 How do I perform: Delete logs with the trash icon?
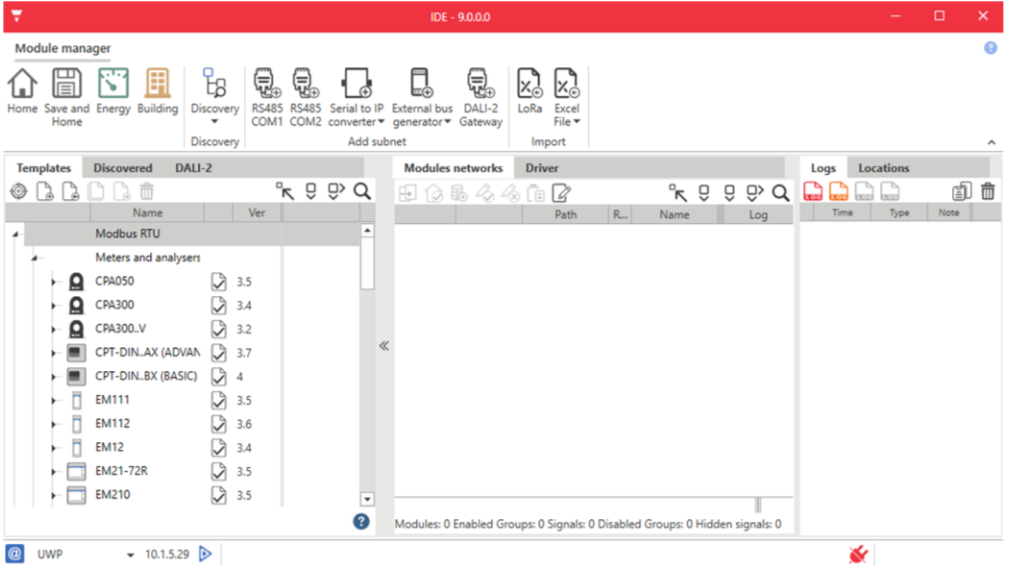tap(988, 192)
